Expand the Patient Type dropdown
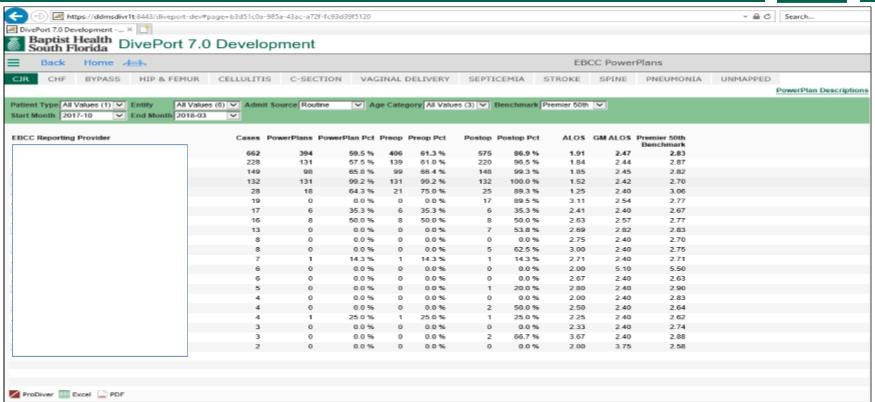The image size is (875, 402). pos(94,105)
